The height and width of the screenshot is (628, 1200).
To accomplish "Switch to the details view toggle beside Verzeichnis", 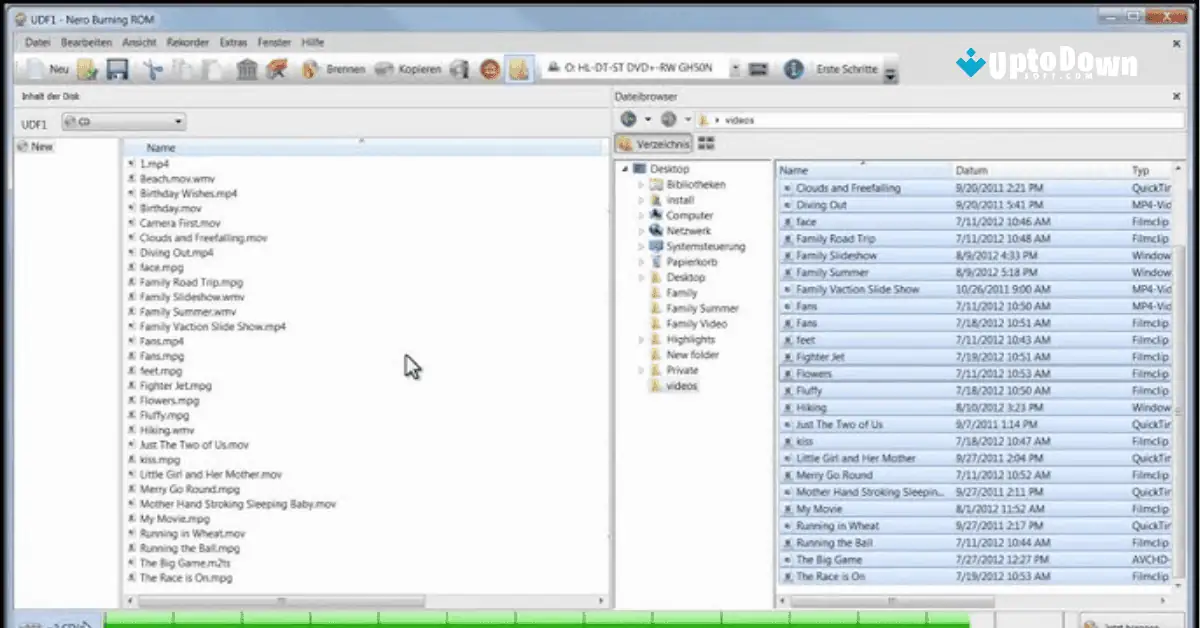I will [706, 143].
